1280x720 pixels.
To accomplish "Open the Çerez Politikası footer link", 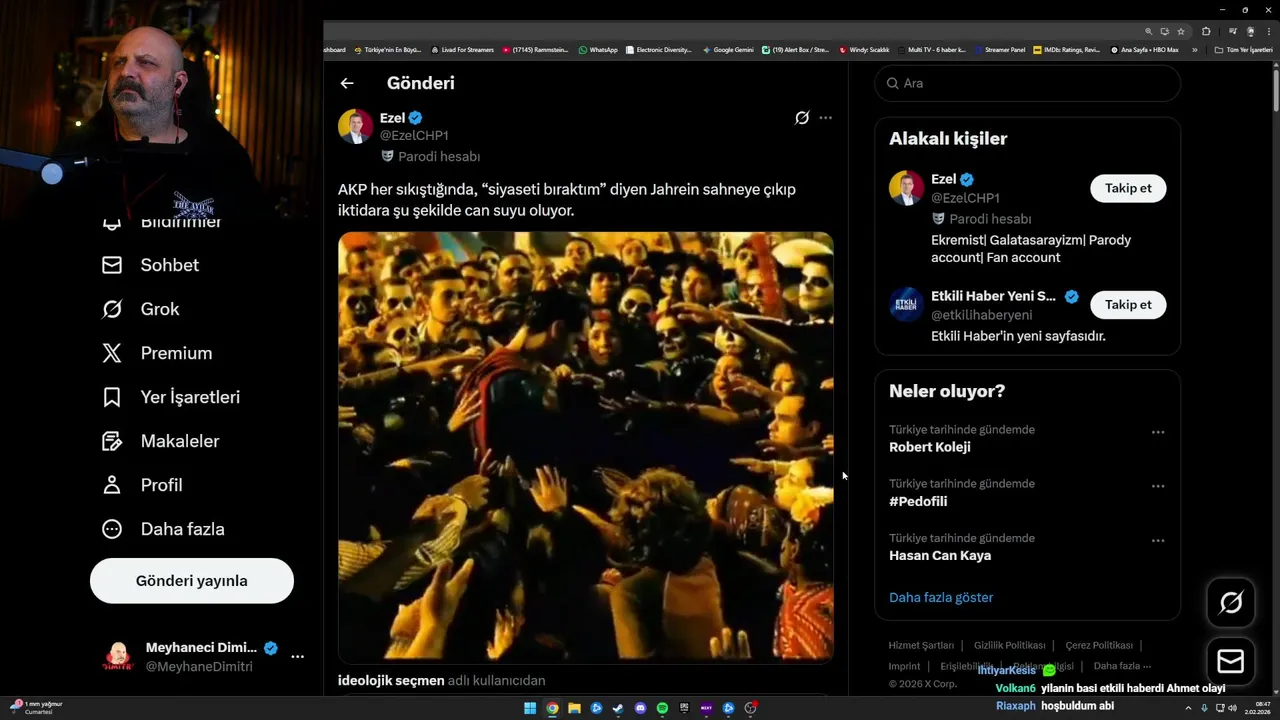I will [x=1099, y=645].
